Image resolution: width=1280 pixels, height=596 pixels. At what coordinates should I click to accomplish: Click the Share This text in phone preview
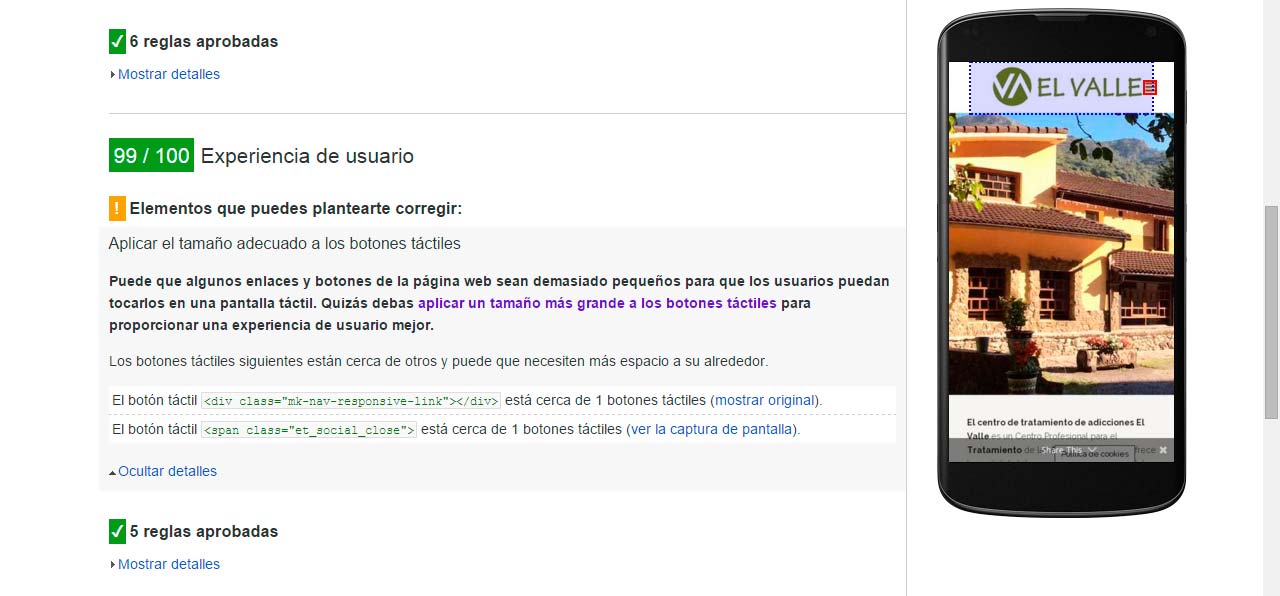(x=1061, y=451)
